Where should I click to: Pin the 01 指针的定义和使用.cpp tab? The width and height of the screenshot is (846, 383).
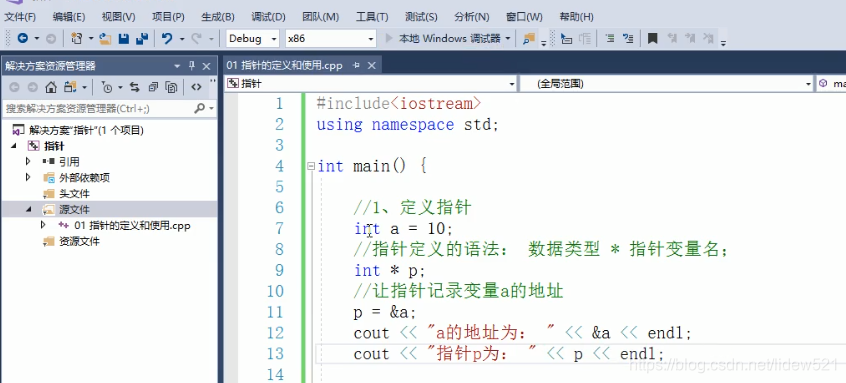356,66
